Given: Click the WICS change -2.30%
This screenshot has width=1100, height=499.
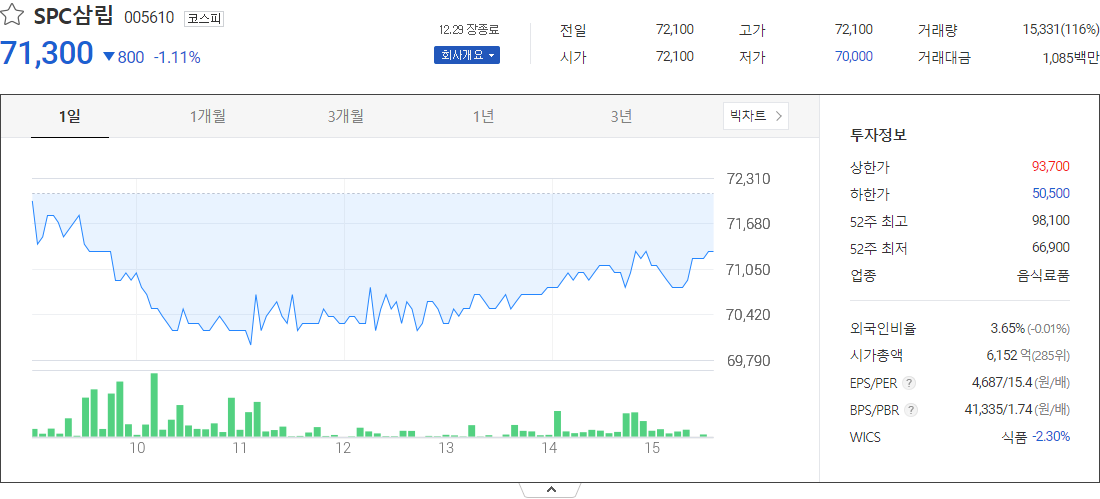Looking at the screenshot, I should pyautogui.click(x=1051, y=437).
